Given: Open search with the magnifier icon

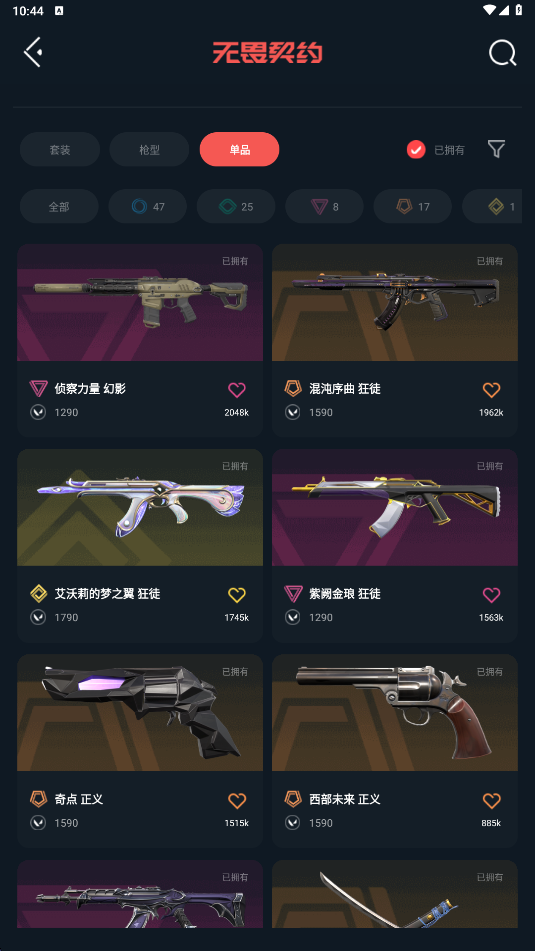Looking at the screenshot, I should [x=502, y=53].
